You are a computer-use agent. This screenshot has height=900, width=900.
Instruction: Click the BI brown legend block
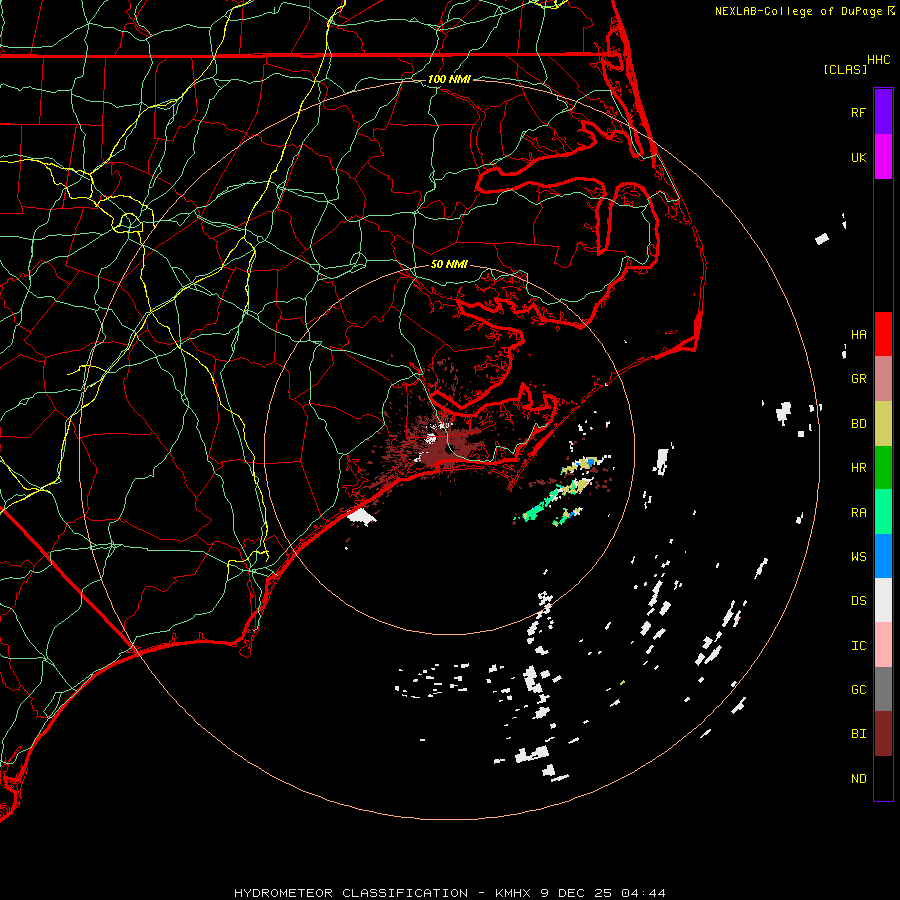point(883,734)
